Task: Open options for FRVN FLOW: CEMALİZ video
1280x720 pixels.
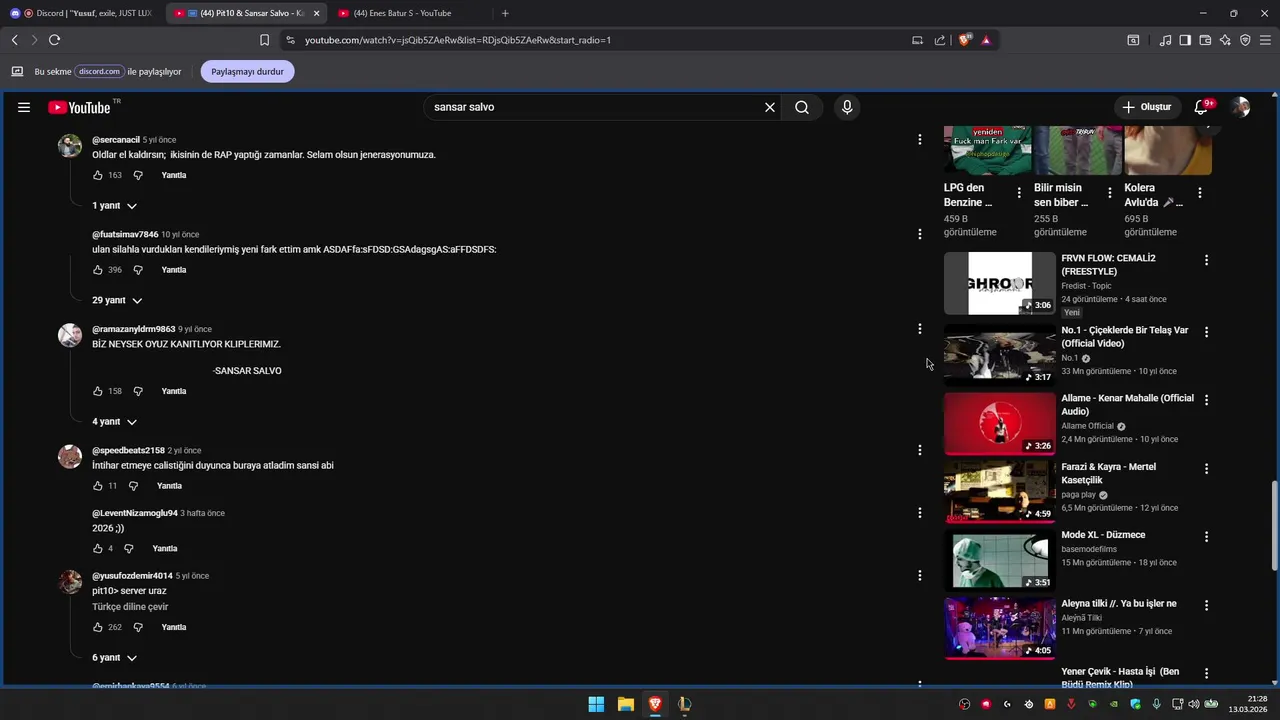Action: pos(1206,260)
